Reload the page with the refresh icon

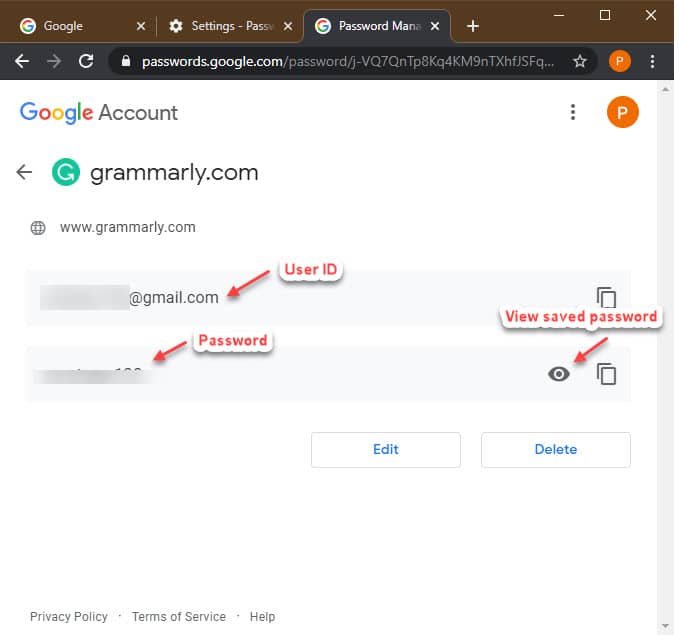(x=86, y=61)
